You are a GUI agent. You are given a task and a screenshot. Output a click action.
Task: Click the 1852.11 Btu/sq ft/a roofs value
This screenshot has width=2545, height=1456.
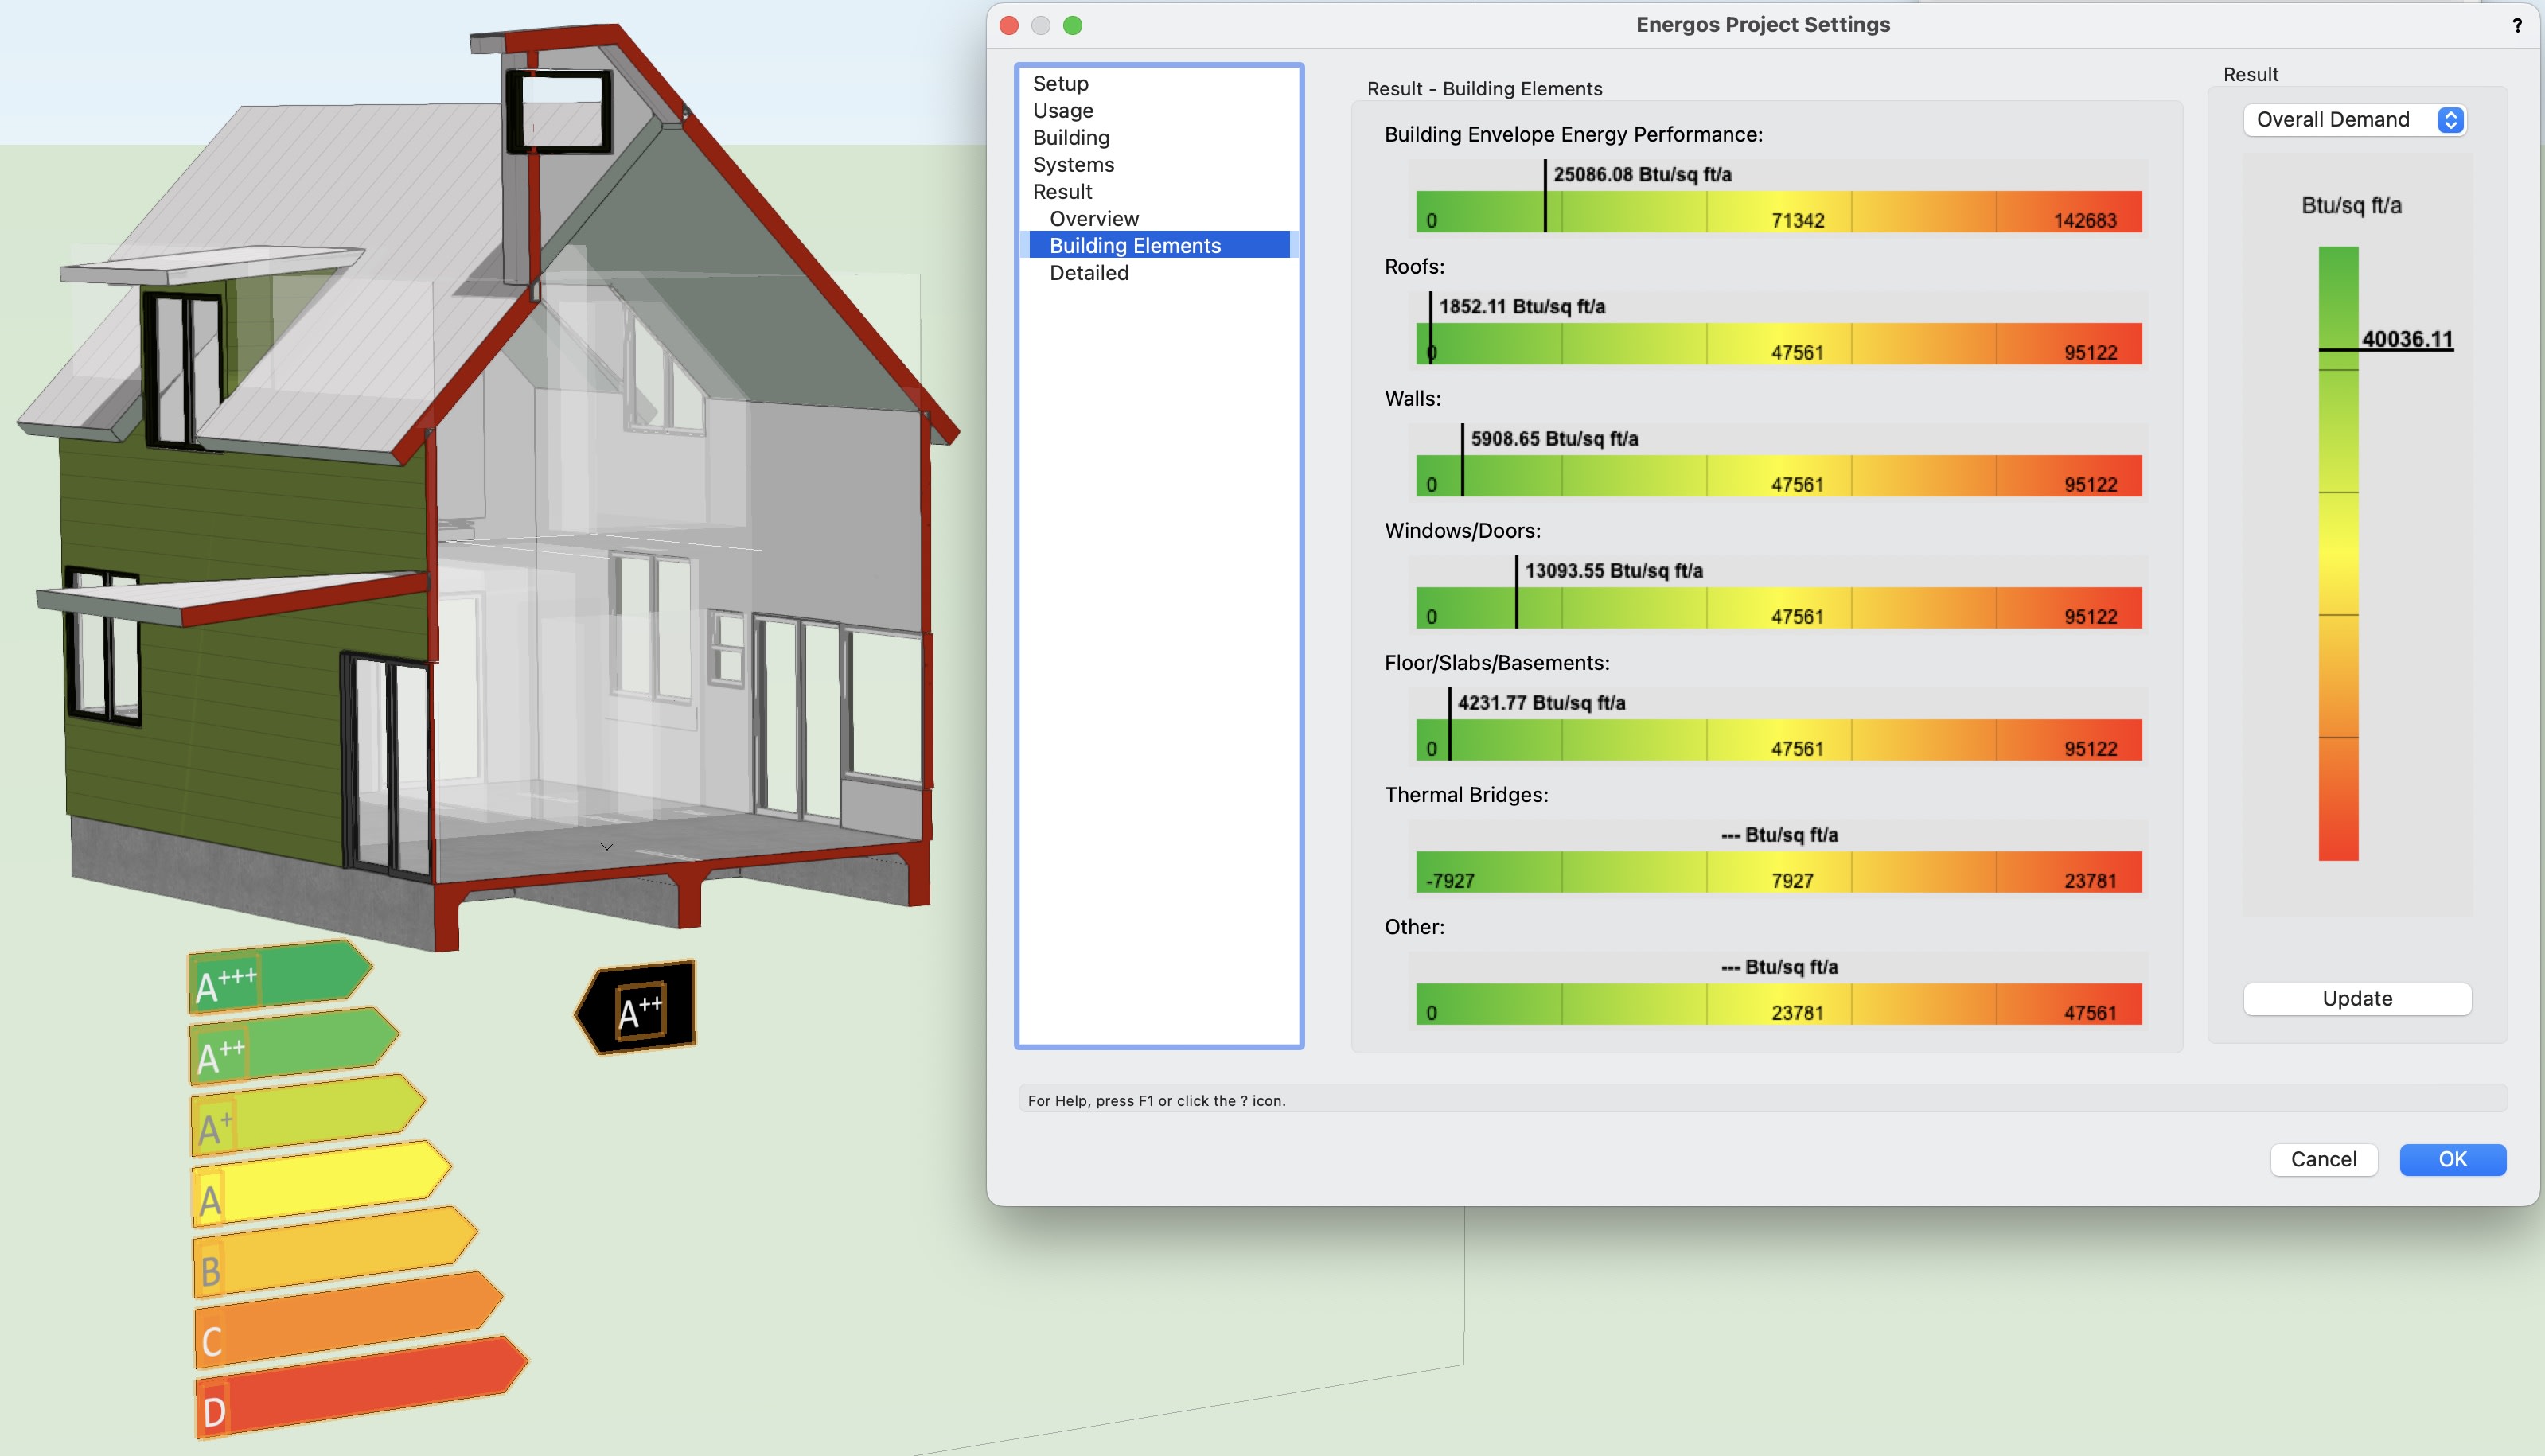tap(1522, 307)
